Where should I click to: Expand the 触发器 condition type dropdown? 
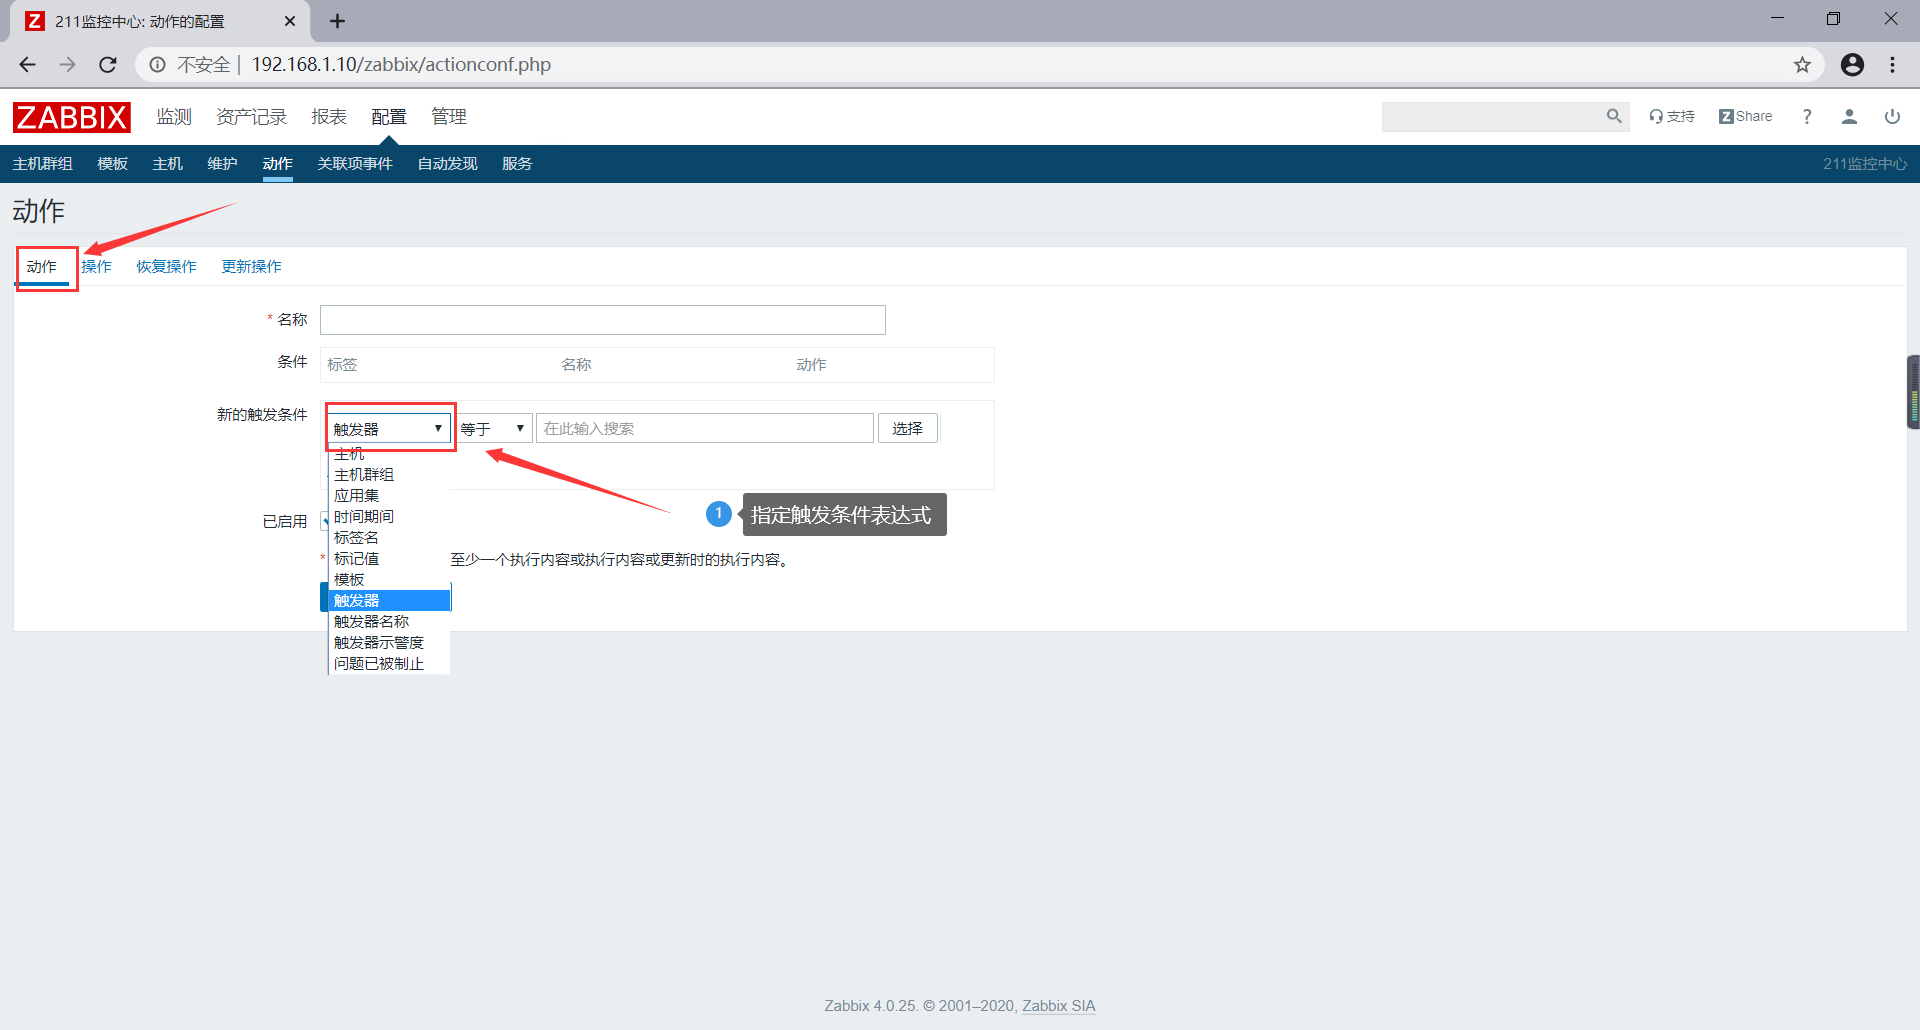pyautogui.click(x=388, y=428)
